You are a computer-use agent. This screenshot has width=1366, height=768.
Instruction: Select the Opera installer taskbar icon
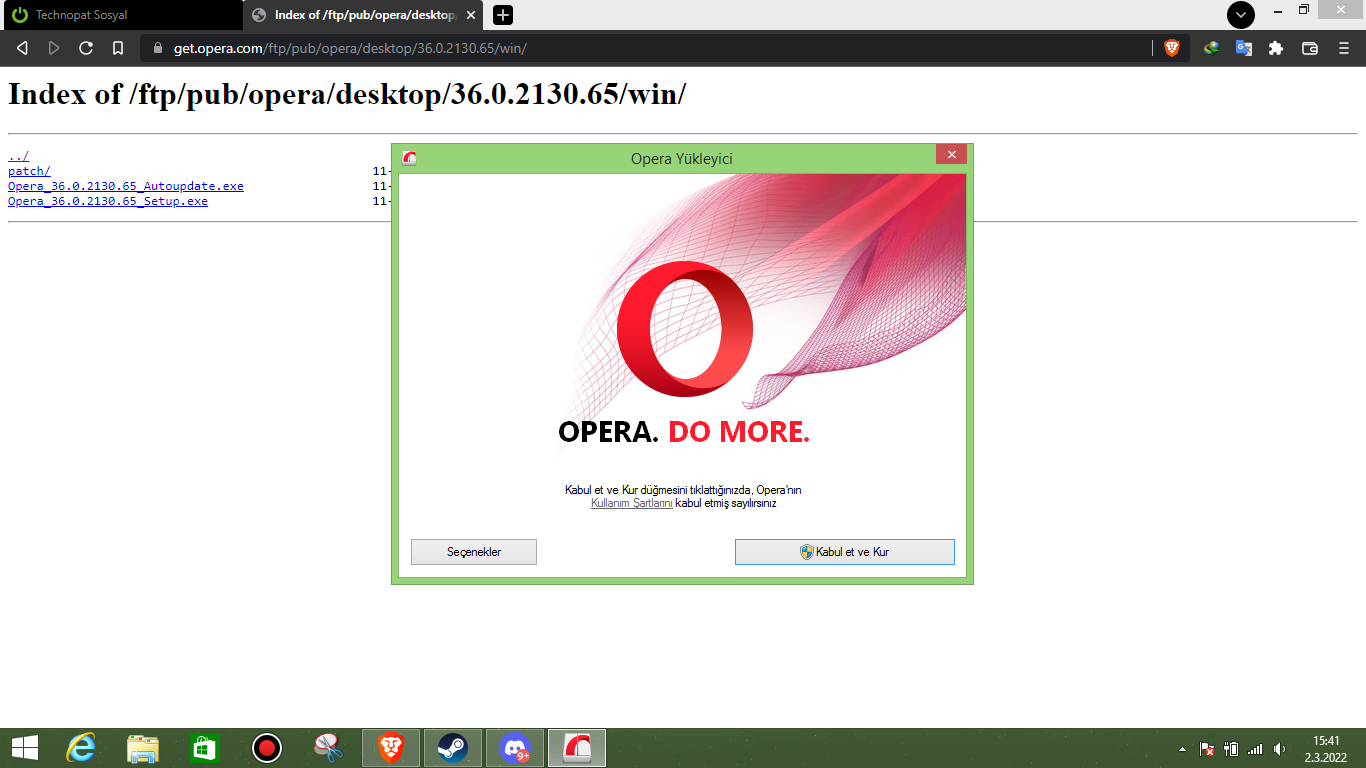(577, 748)
